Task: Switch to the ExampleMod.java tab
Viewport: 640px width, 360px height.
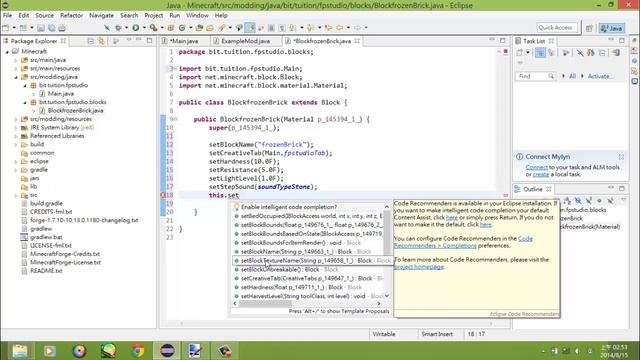Action: 245,41
